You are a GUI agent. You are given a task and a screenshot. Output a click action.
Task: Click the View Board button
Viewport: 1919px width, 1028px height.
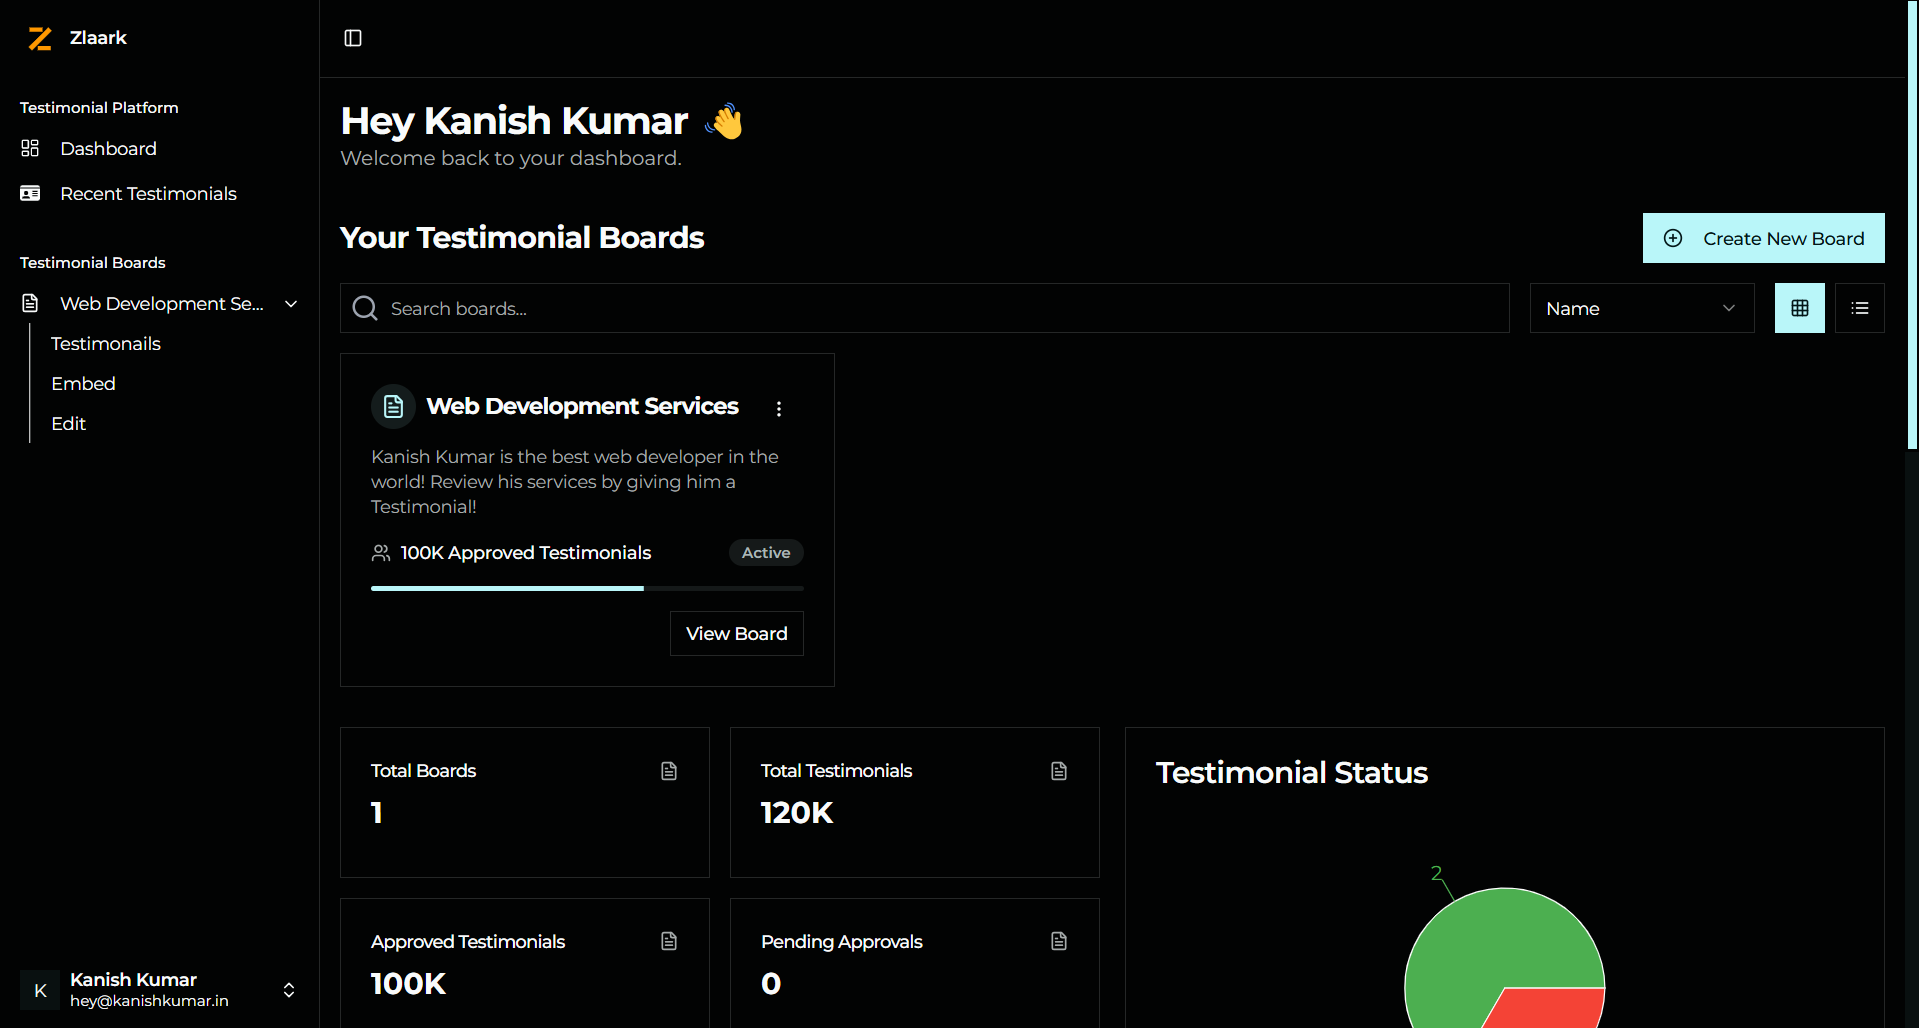(736, 634)
